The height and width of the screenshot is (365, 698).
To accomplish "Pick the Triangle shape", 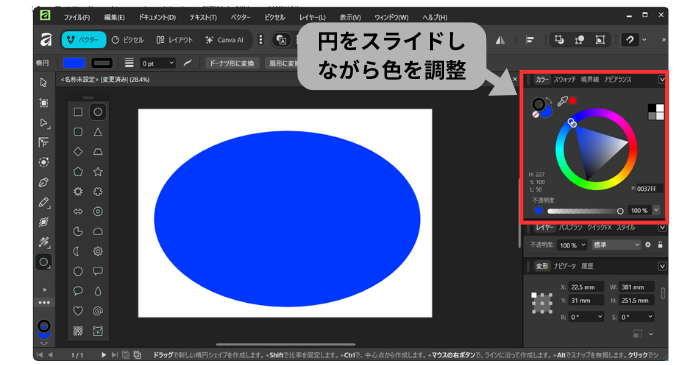I will coord(98,132).
